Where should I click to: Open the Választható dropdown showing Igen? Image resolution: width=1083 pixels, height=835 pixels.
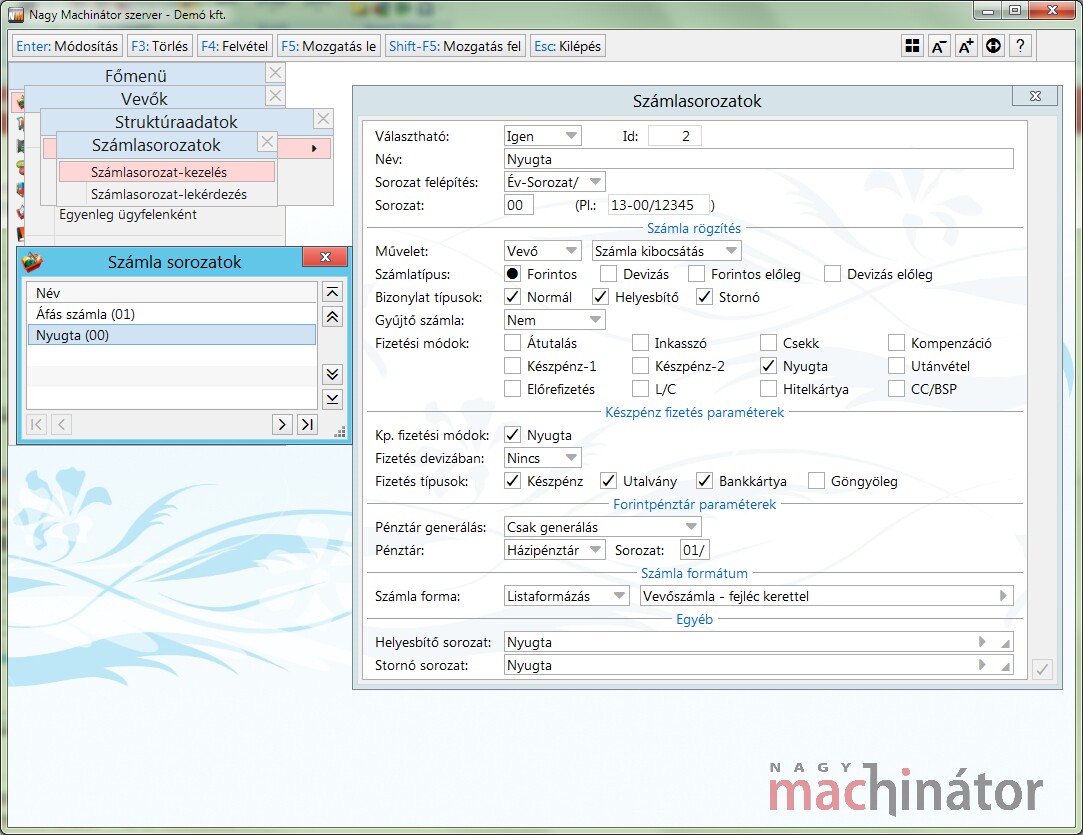click(x=542, y=136)
